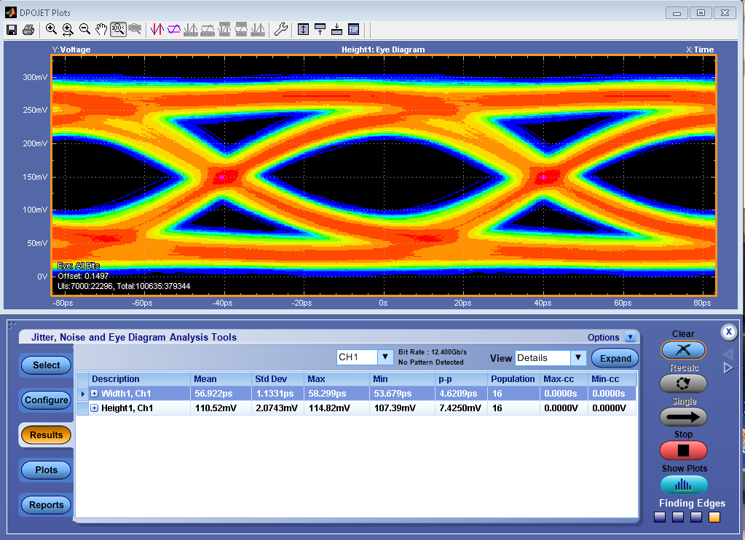
Task: Expand the Width1, Ch1 row
Action: tap(95, 394)
